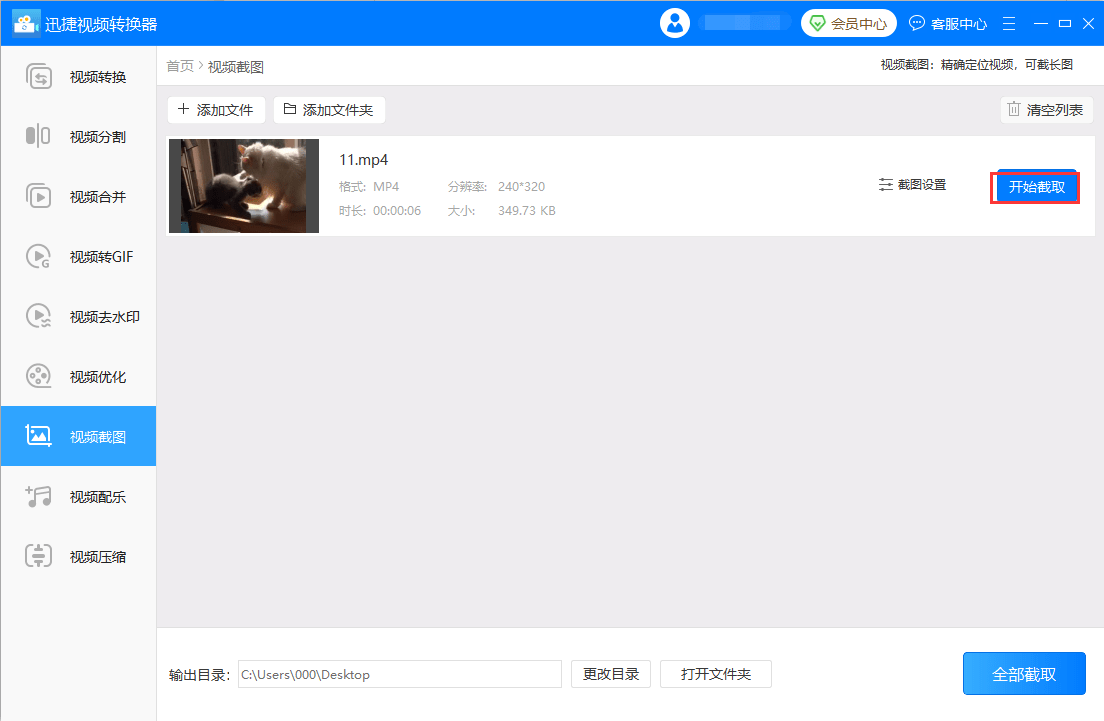The height and width of the screenshot is (721, 1104).
Task: Click the output directory path field
Action: pyautogui.click(x=399, y=674)
